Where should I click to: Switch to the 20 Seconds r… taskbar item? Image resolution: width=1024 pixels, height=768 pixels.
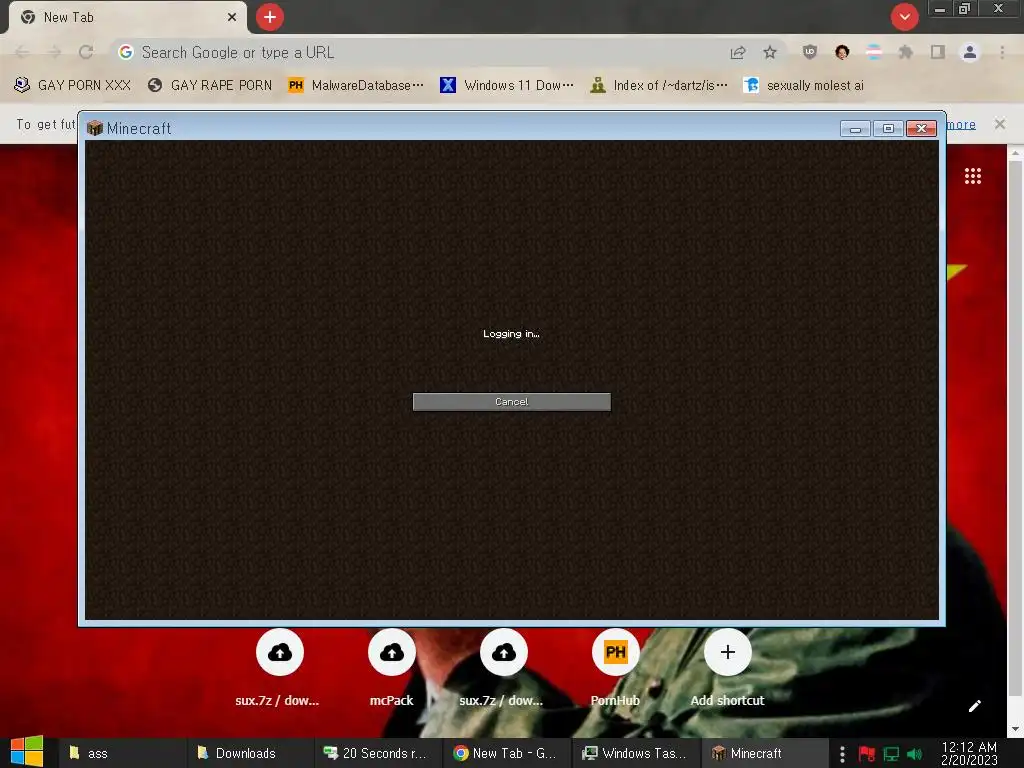(376, 753)
